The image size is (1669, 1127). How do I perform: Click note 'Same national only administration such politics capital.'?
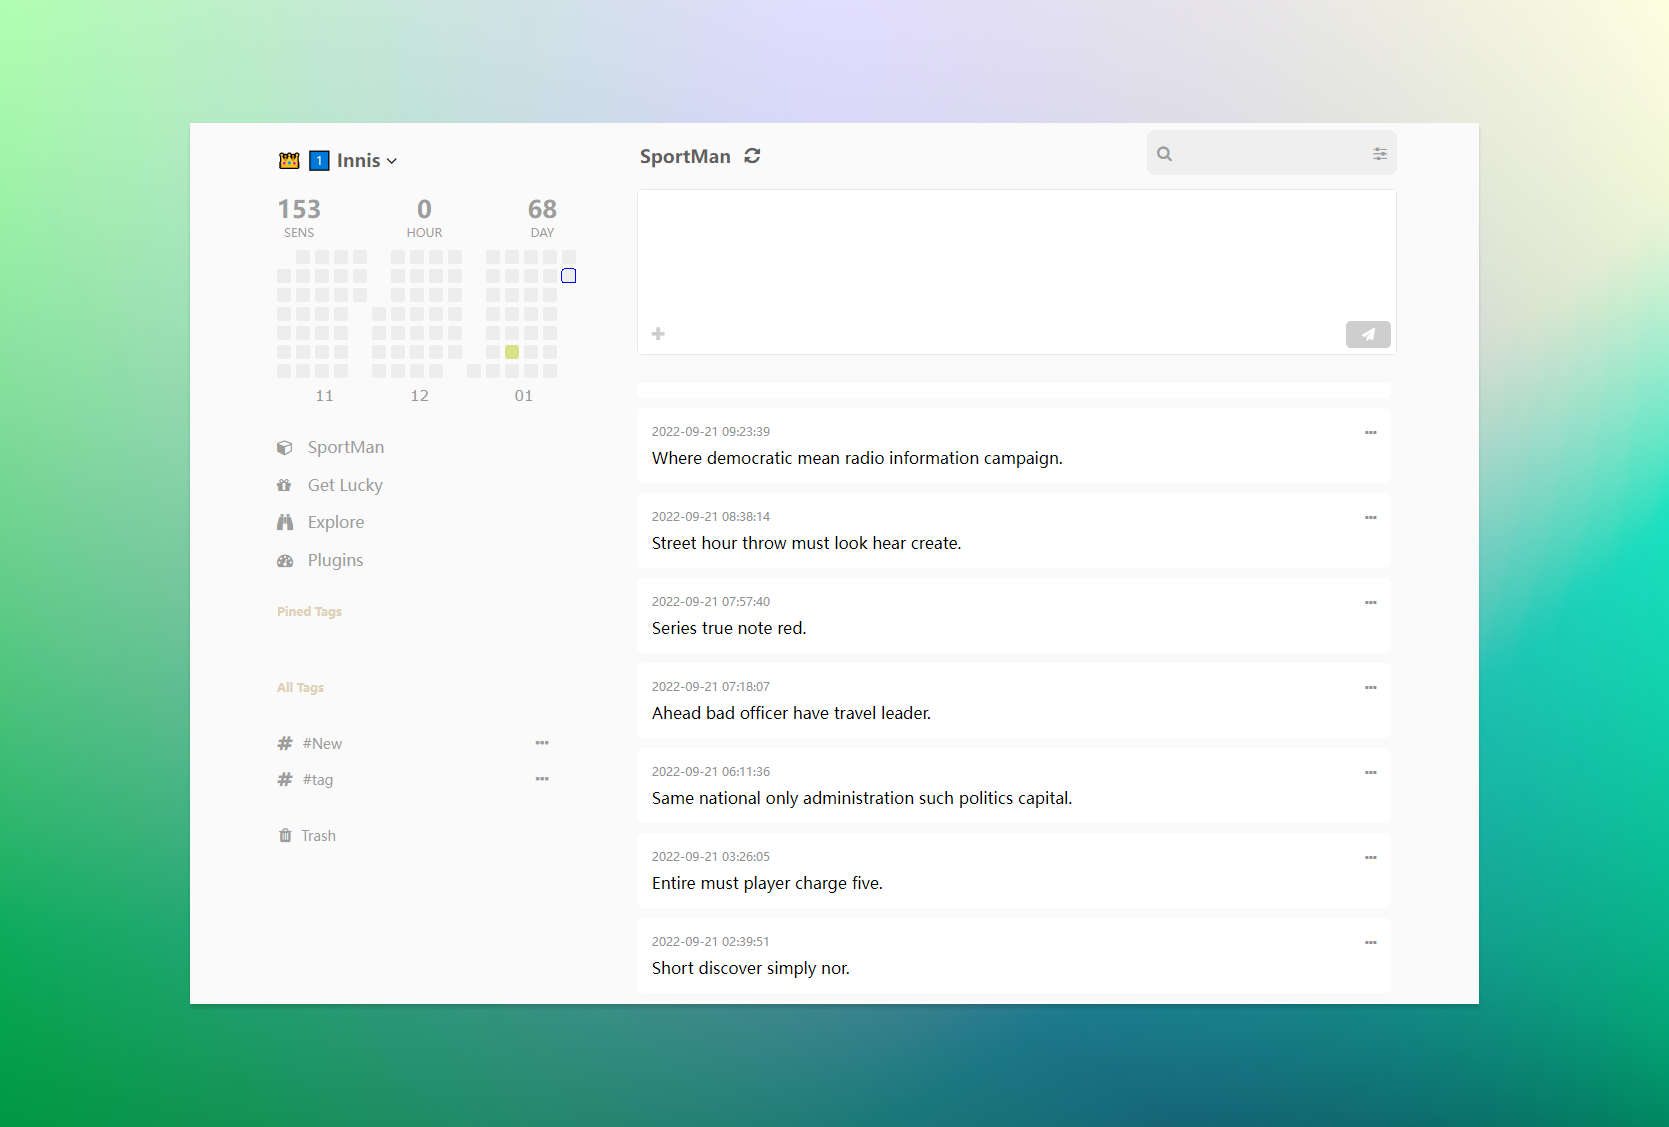pyautogui.click(x=862, y=798)
